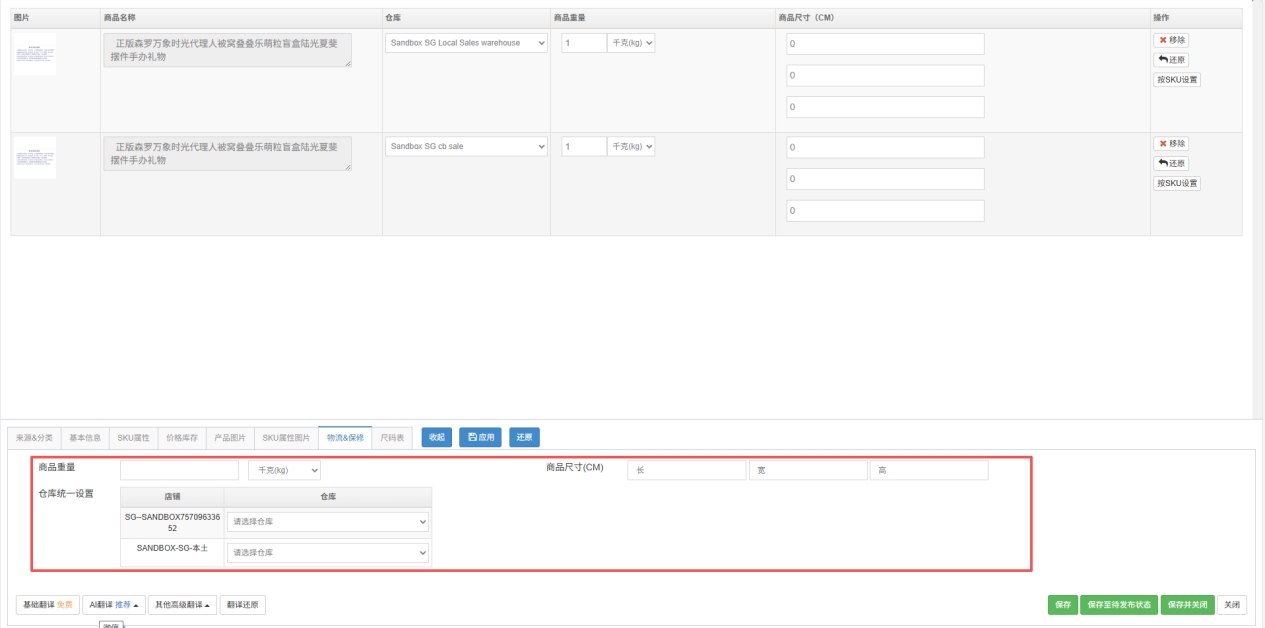
Task: Open the Sandbox SG Local Sales warehouse dropdown
Action: tap(466, 43)
